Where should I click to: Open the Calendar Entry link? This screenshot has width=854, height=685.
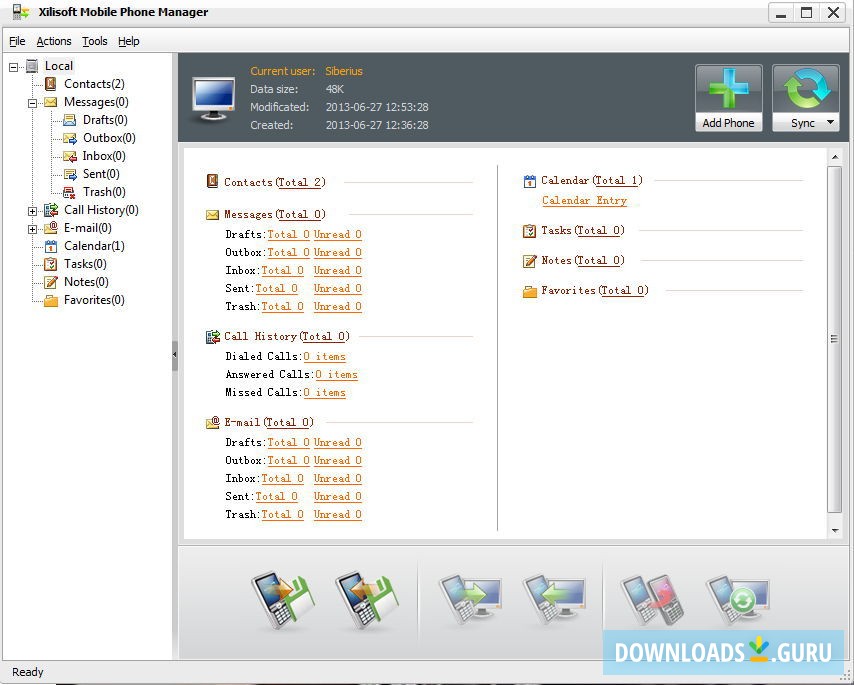coord(584,200)
